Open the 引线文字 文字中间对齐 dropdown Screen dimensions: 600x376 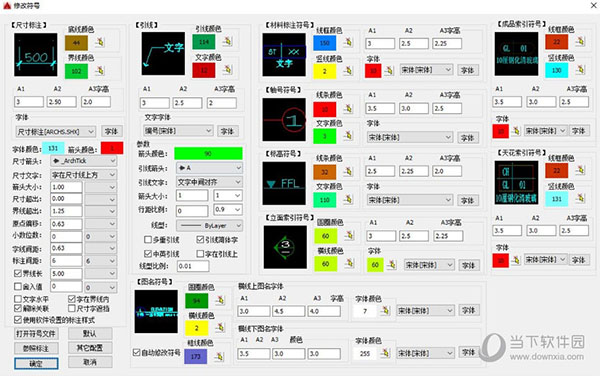pyautogui.click(x=209, y=182)
